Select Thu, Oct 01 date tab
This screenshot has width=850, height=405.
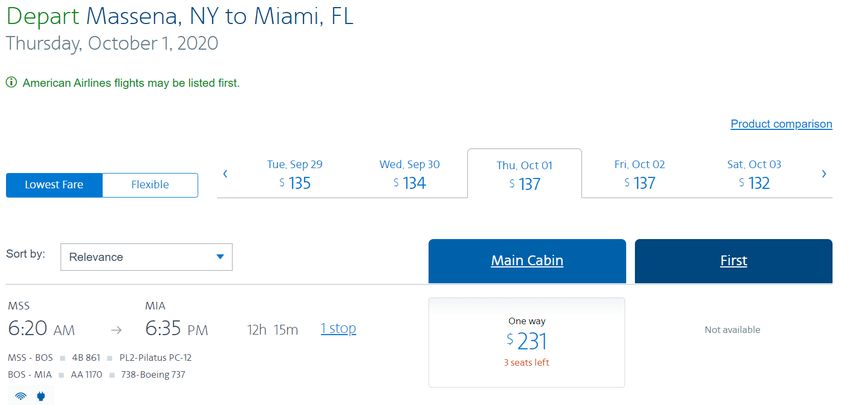525,174
